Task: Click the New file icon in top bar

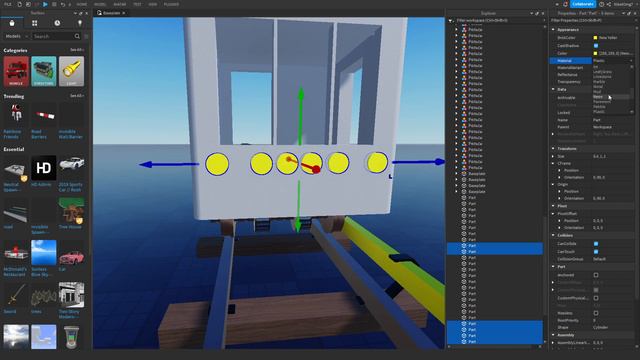Action: tap(19, 4)
